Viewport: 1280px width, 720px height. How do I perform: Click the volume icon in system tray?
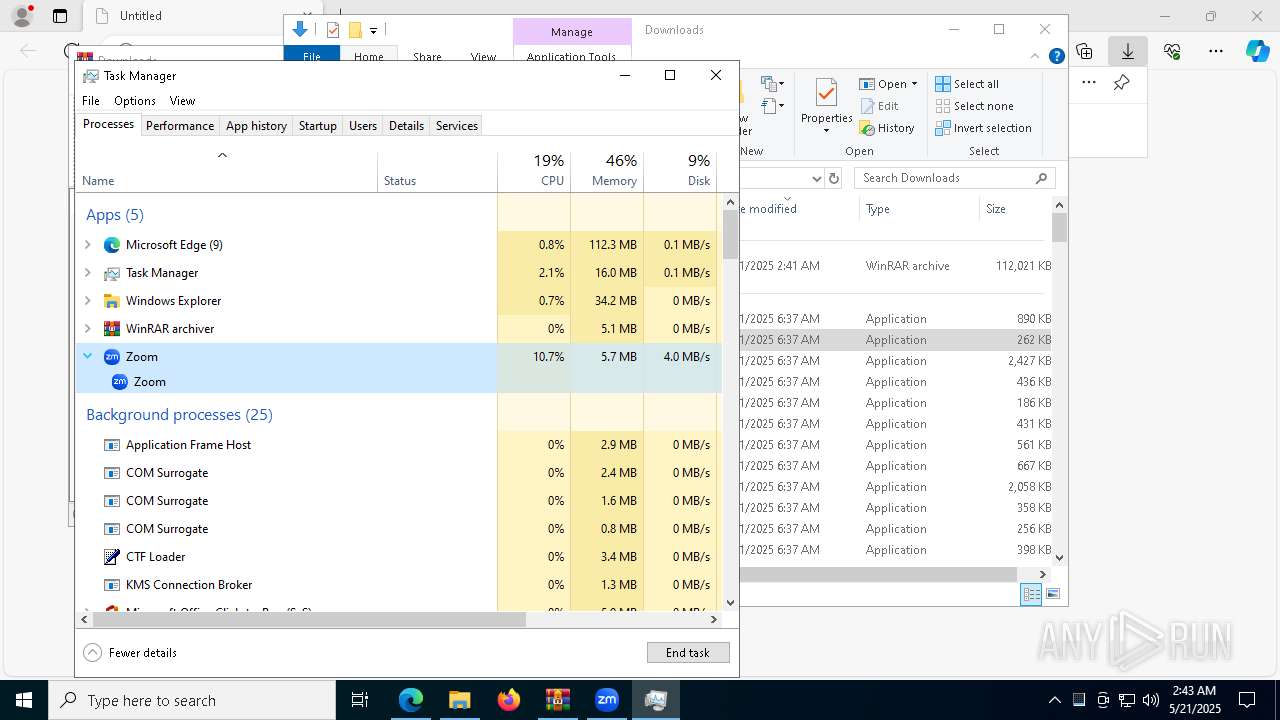tap(1151, 700)
